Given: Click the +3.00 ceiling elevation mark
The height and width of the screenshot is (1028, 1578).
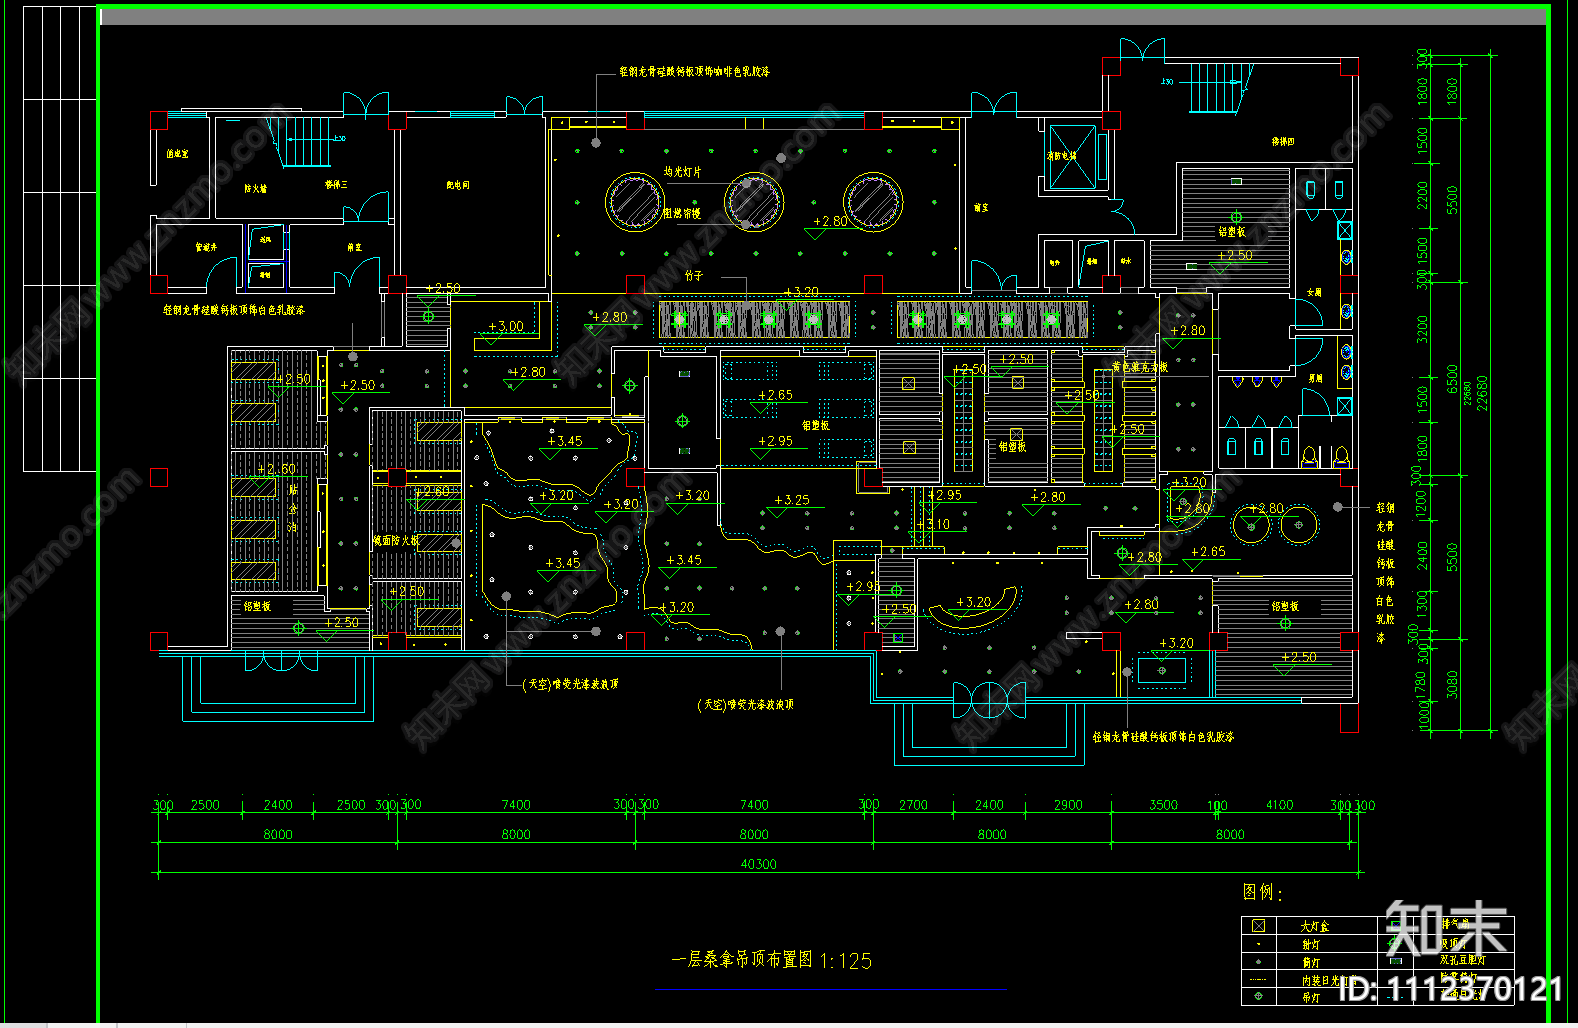Looking at the screenshot, I should (506, 327).
